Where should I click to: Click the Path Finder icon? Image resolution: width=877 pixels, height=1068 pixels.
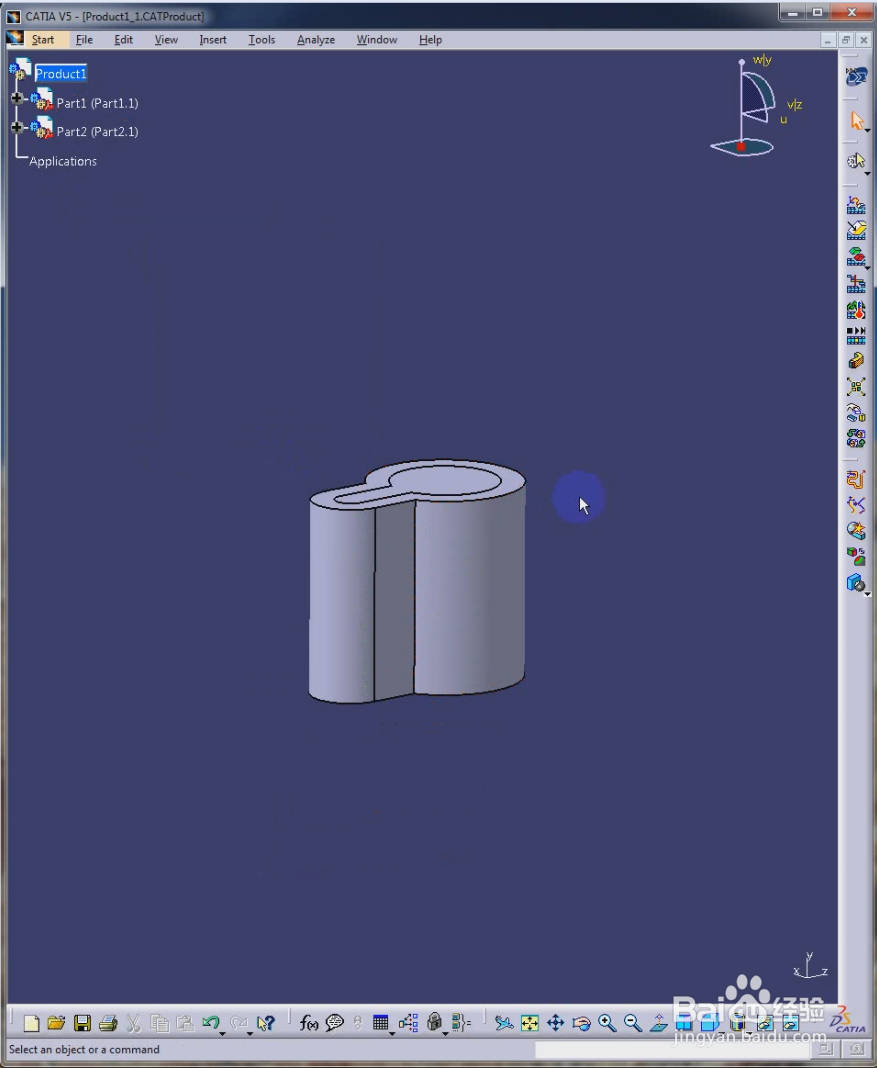pos(856,479)
